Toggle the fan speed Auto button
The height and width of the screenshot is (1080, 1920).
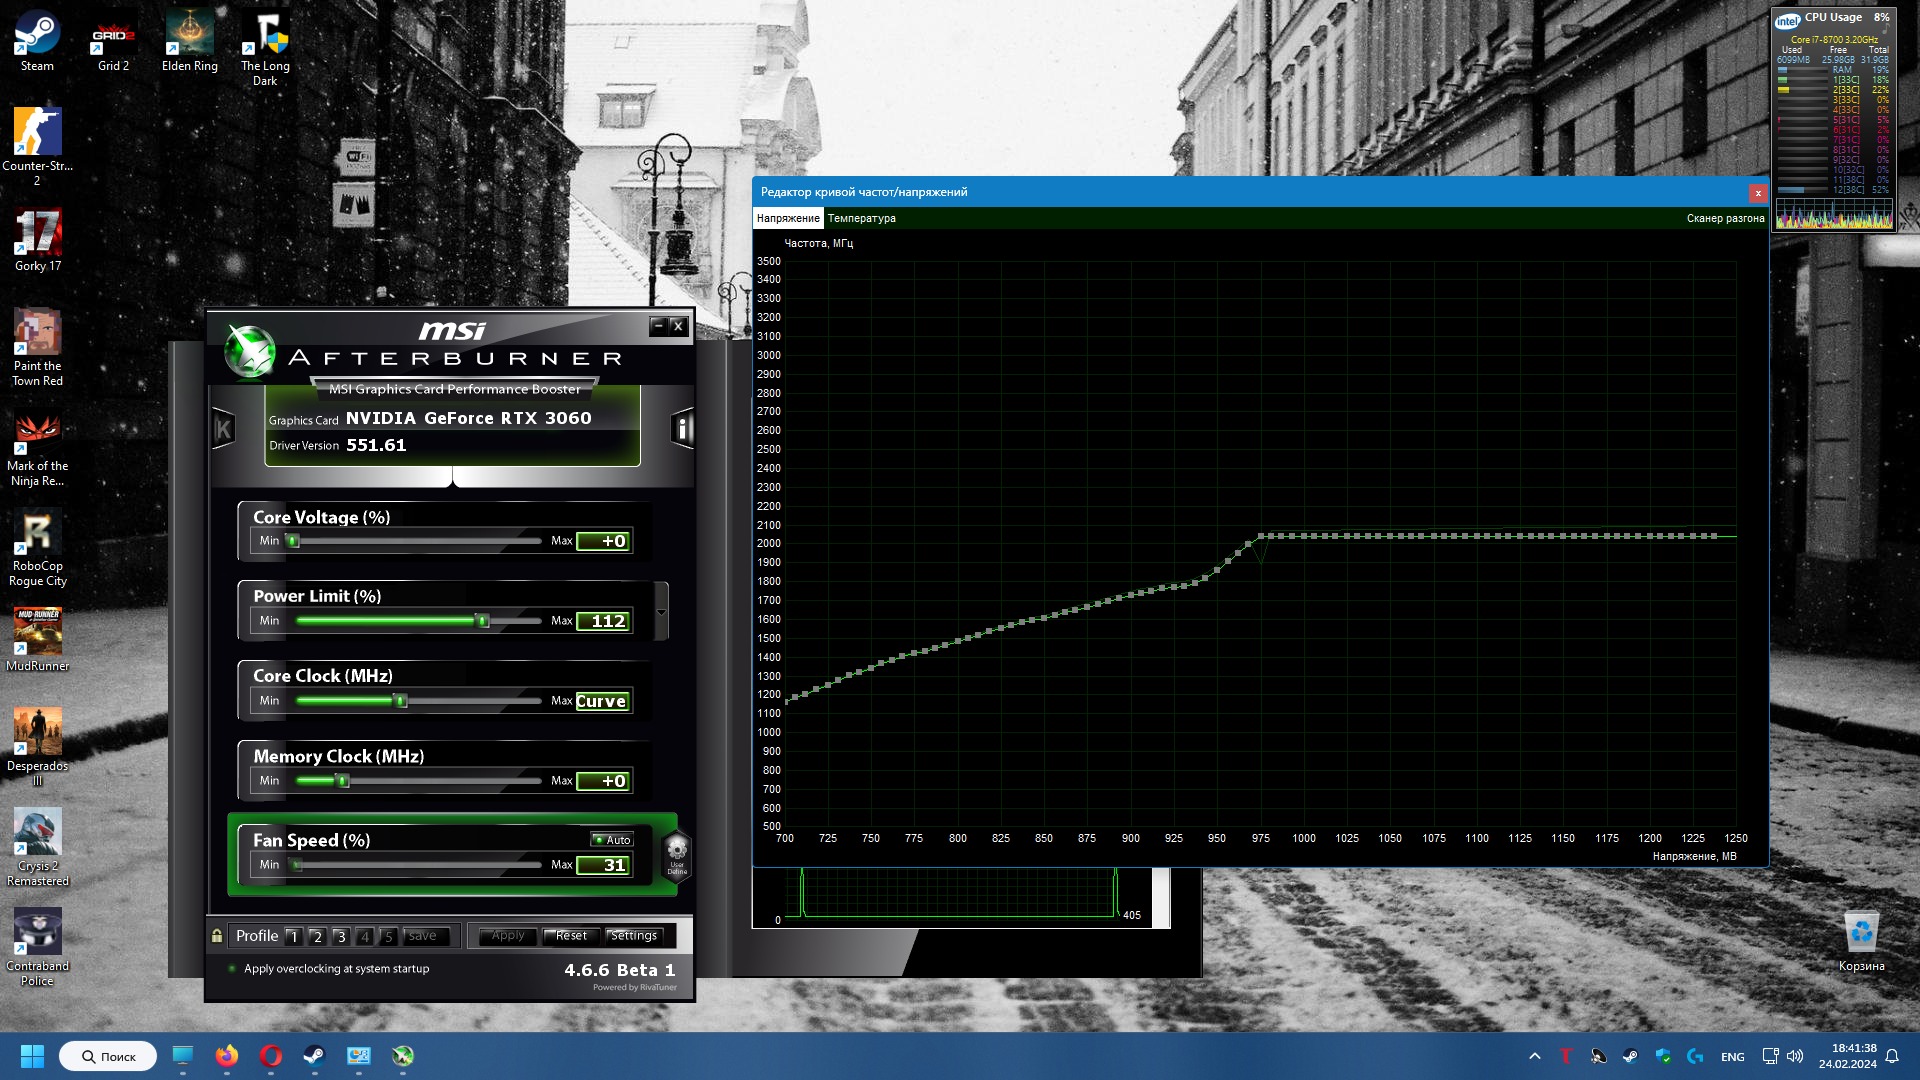click(612, 840)
